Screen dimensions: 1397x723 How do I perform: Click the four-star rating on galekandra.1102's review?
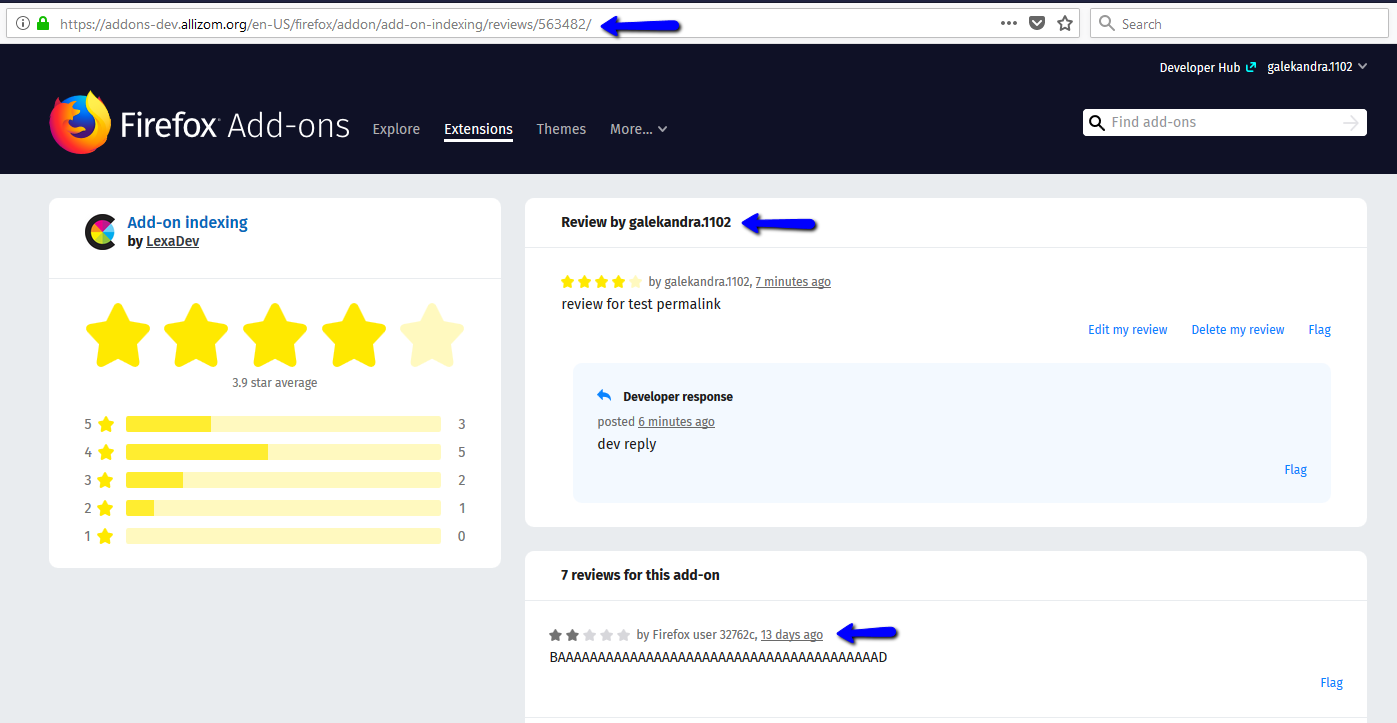click(602, 282)
